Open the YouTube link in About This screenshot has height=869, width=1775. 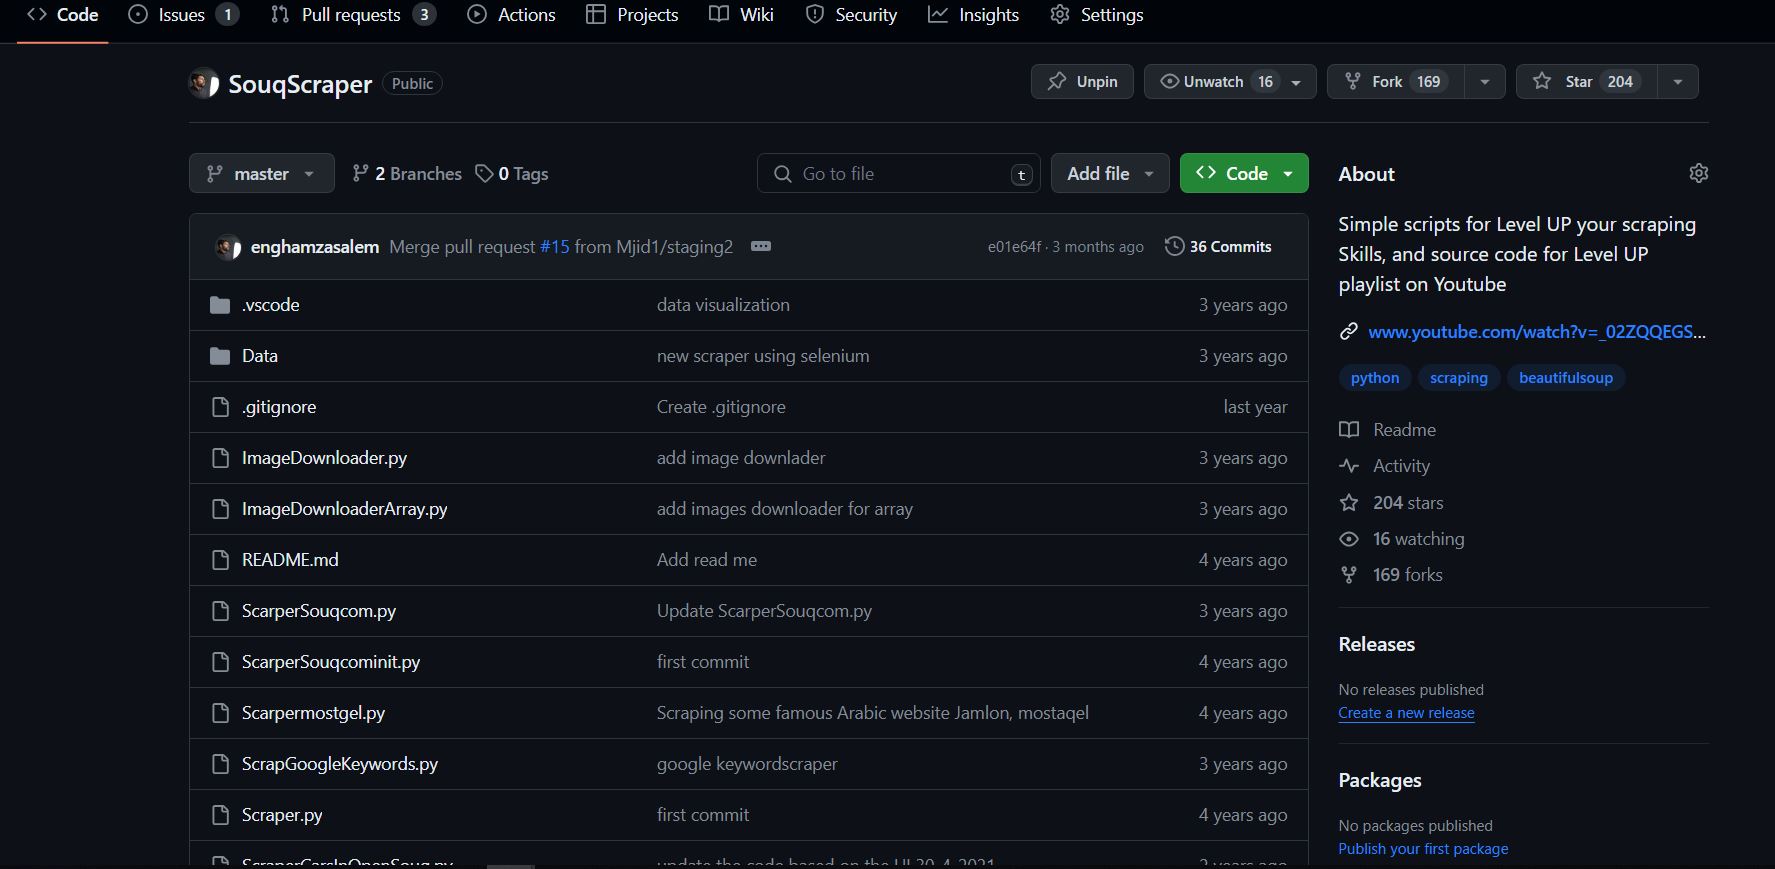click(x=1537, y=332)
